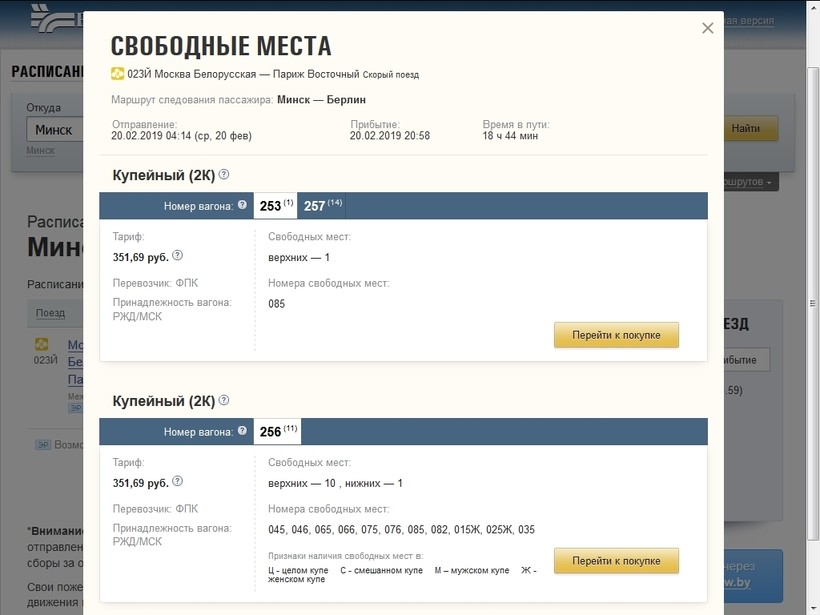Click help icon beside second Купейный (2К) heading
Image resolution: width=820 pixels, height=615 pixels.
tap(224, 400)
